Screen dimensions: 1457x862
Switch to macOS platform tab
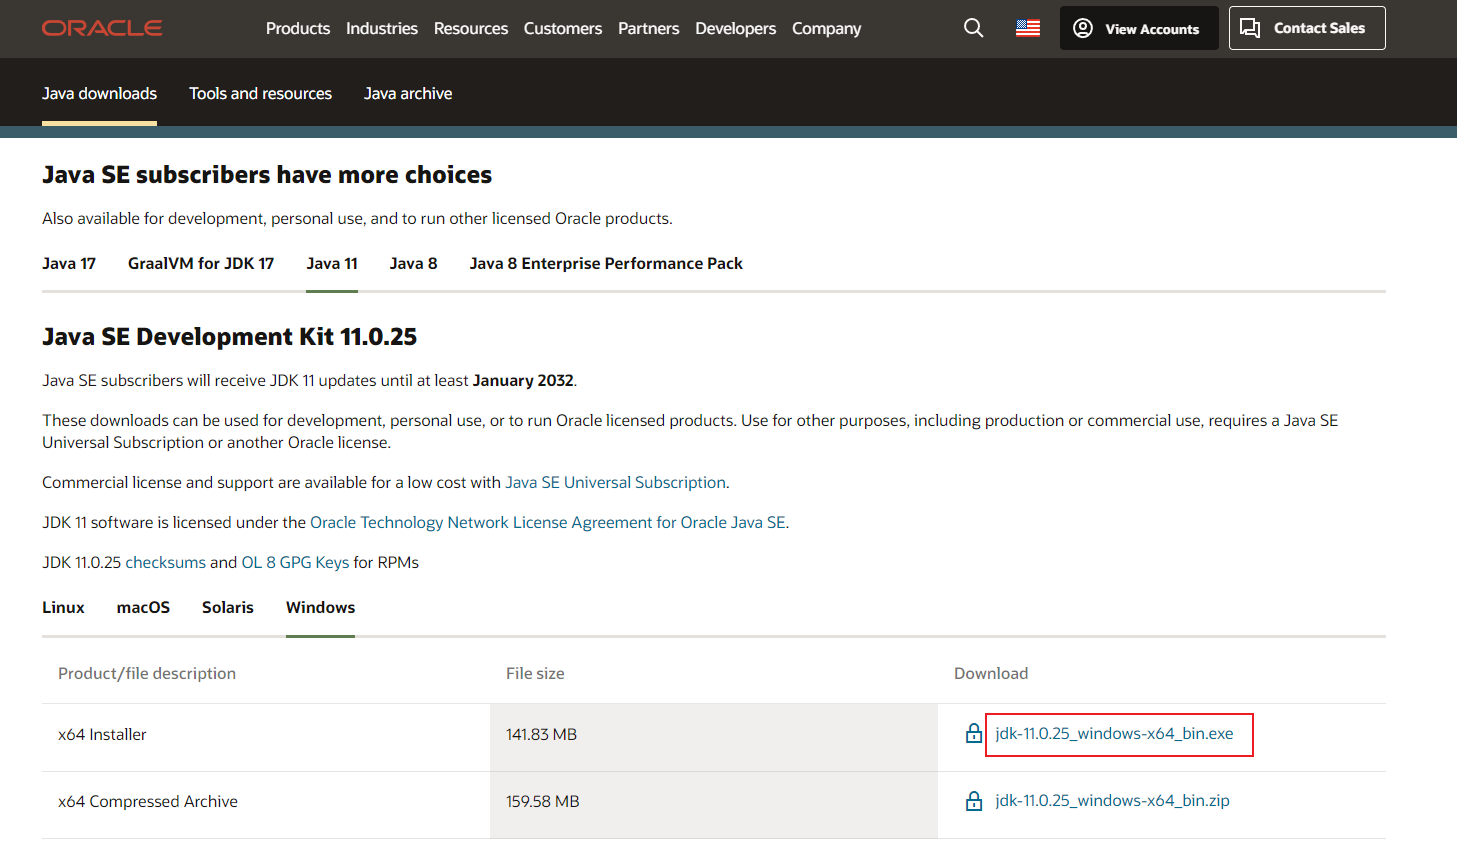click(143, 607)
